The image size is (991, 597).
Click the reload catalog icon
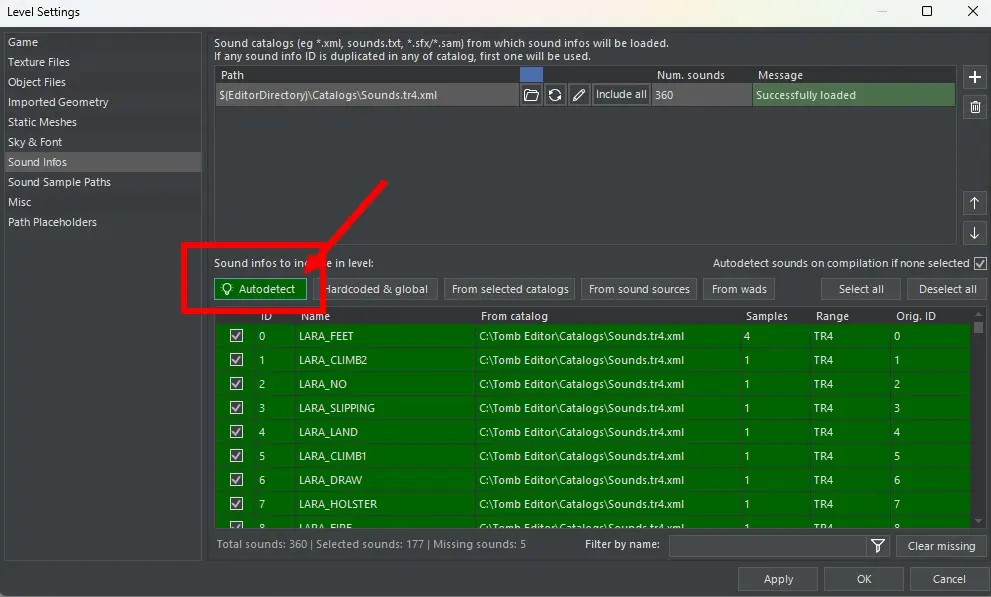pyautogui.click(x=555, y=95)
